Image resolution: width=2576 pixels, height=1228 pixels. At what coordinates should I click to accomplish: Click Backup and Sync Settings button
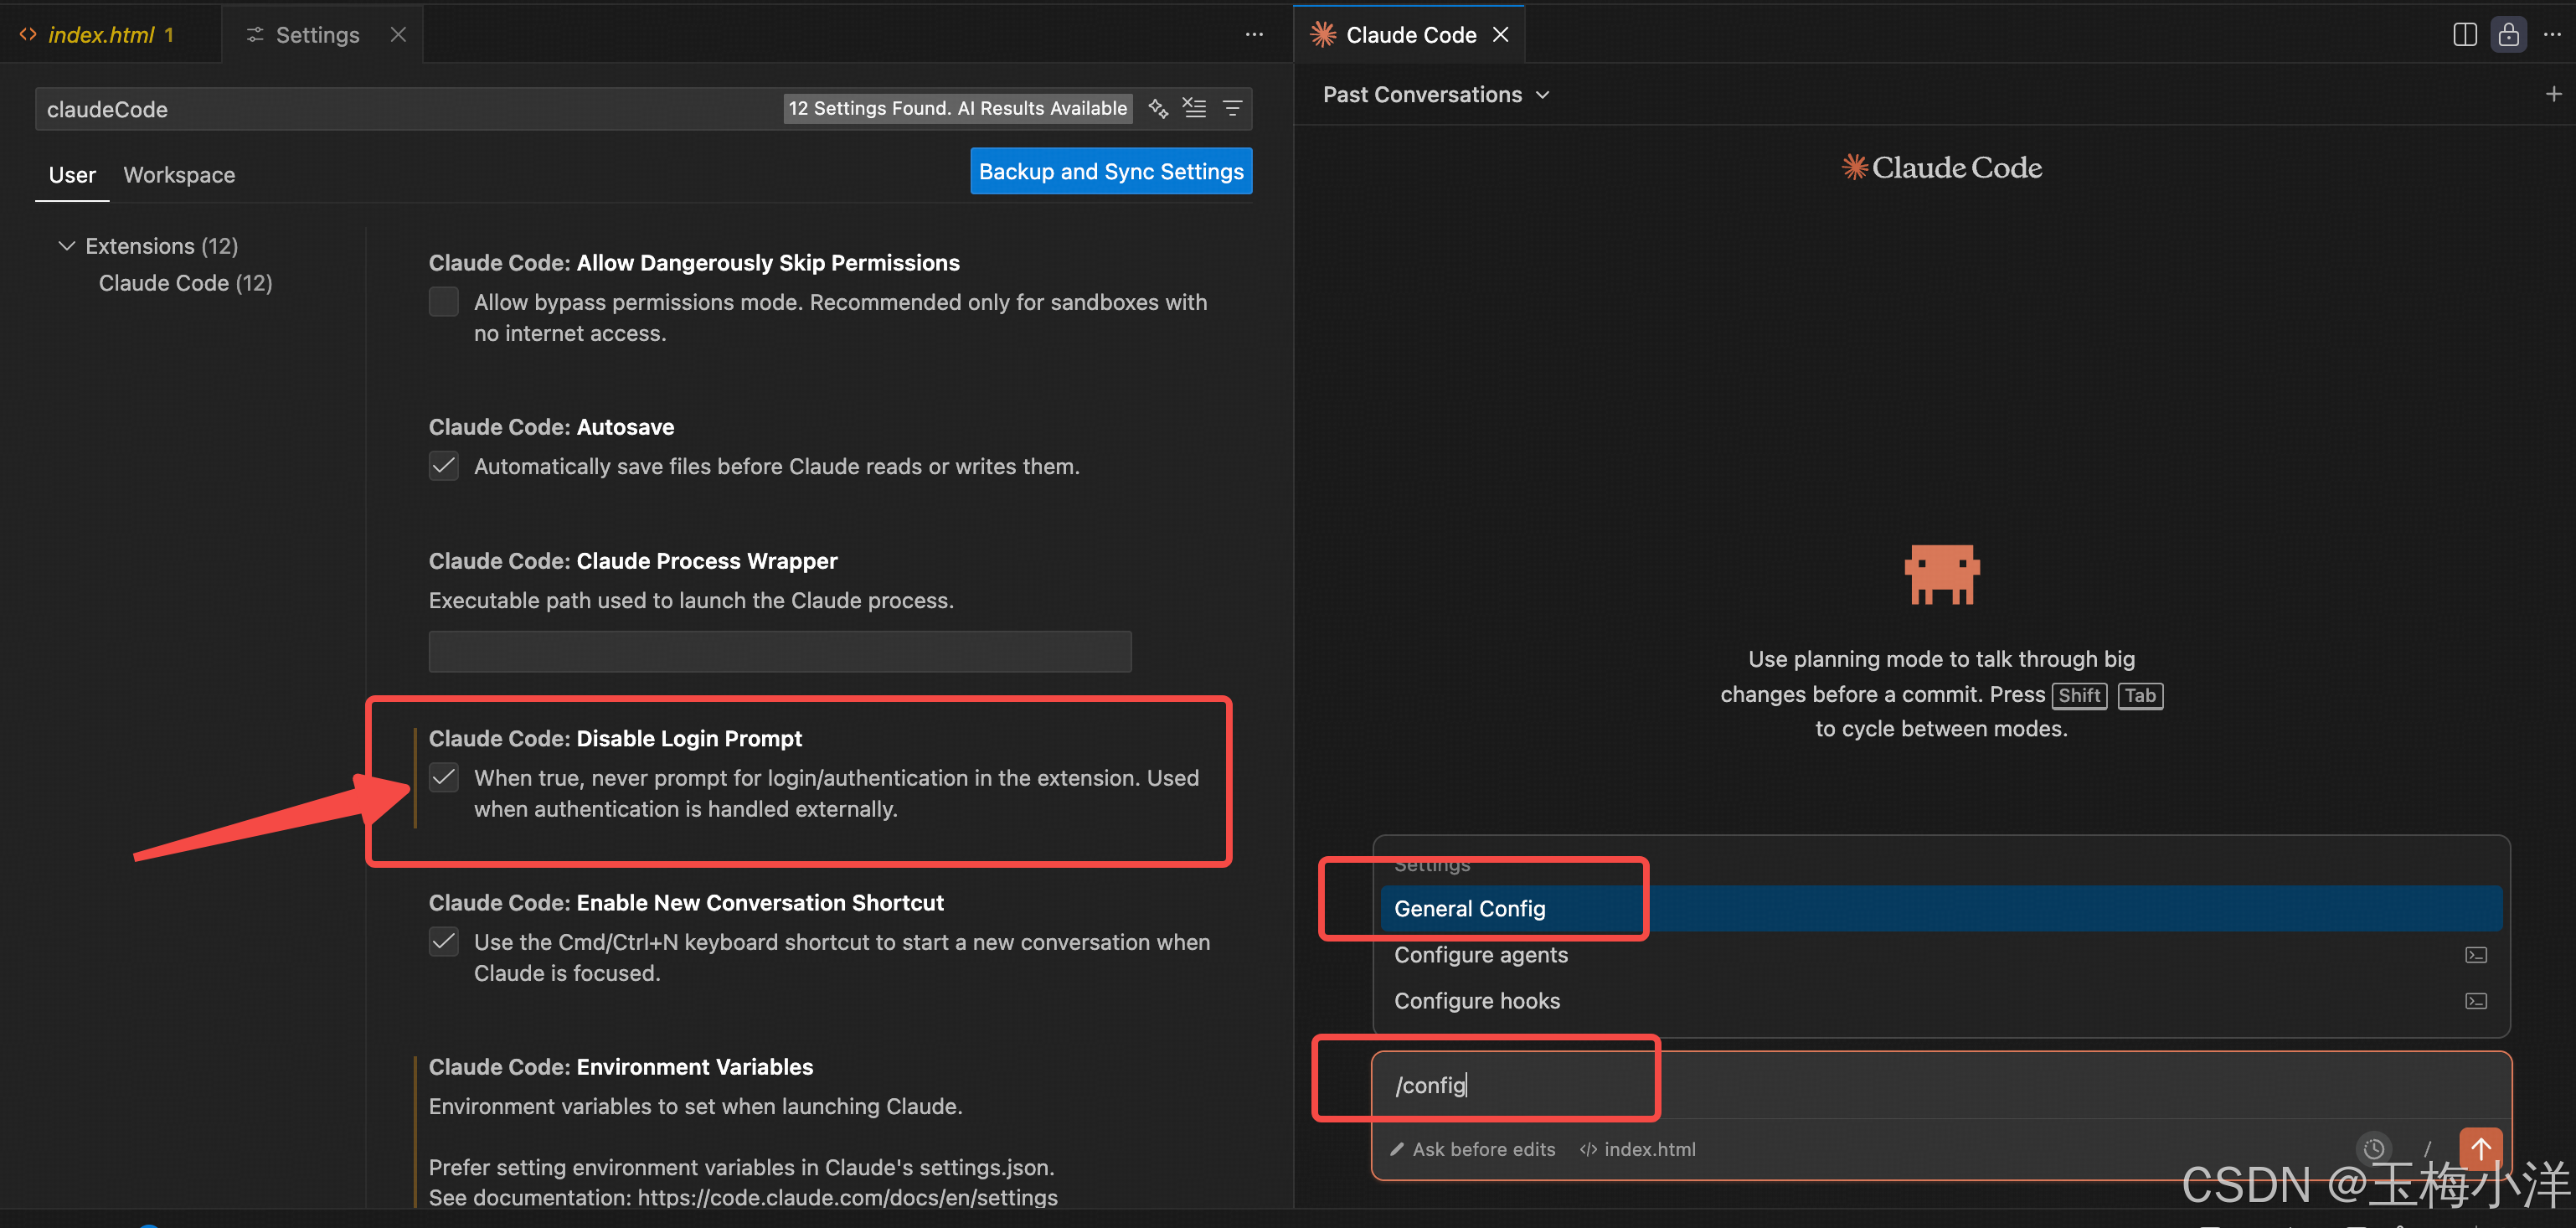[1110, 170]
